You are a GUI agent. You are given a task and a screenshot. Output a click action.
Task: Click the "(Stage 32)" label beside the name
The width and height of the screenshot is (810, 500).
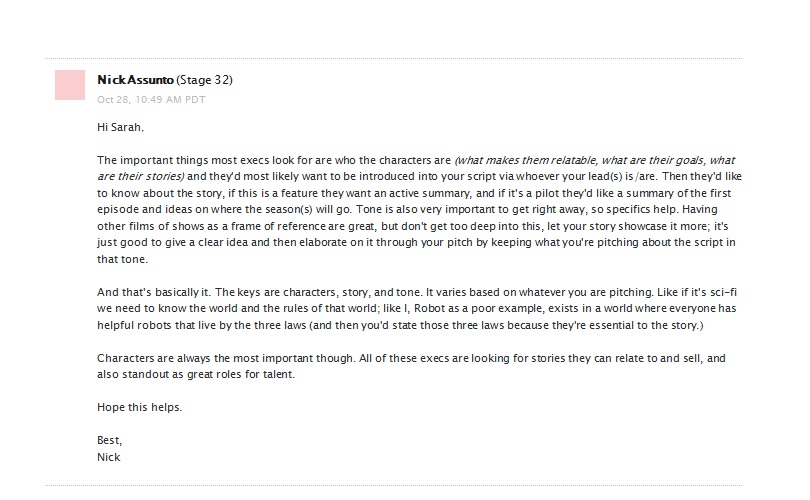click(x=205, y=80)
